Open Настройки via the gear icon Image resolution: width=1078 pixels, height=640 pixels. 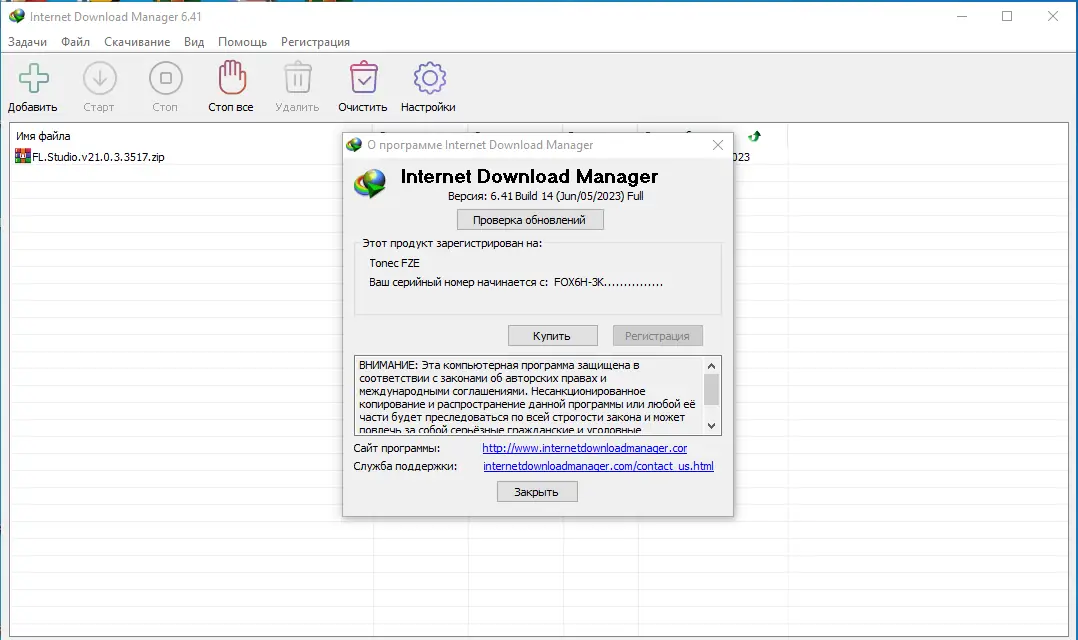tap(428, 78)
